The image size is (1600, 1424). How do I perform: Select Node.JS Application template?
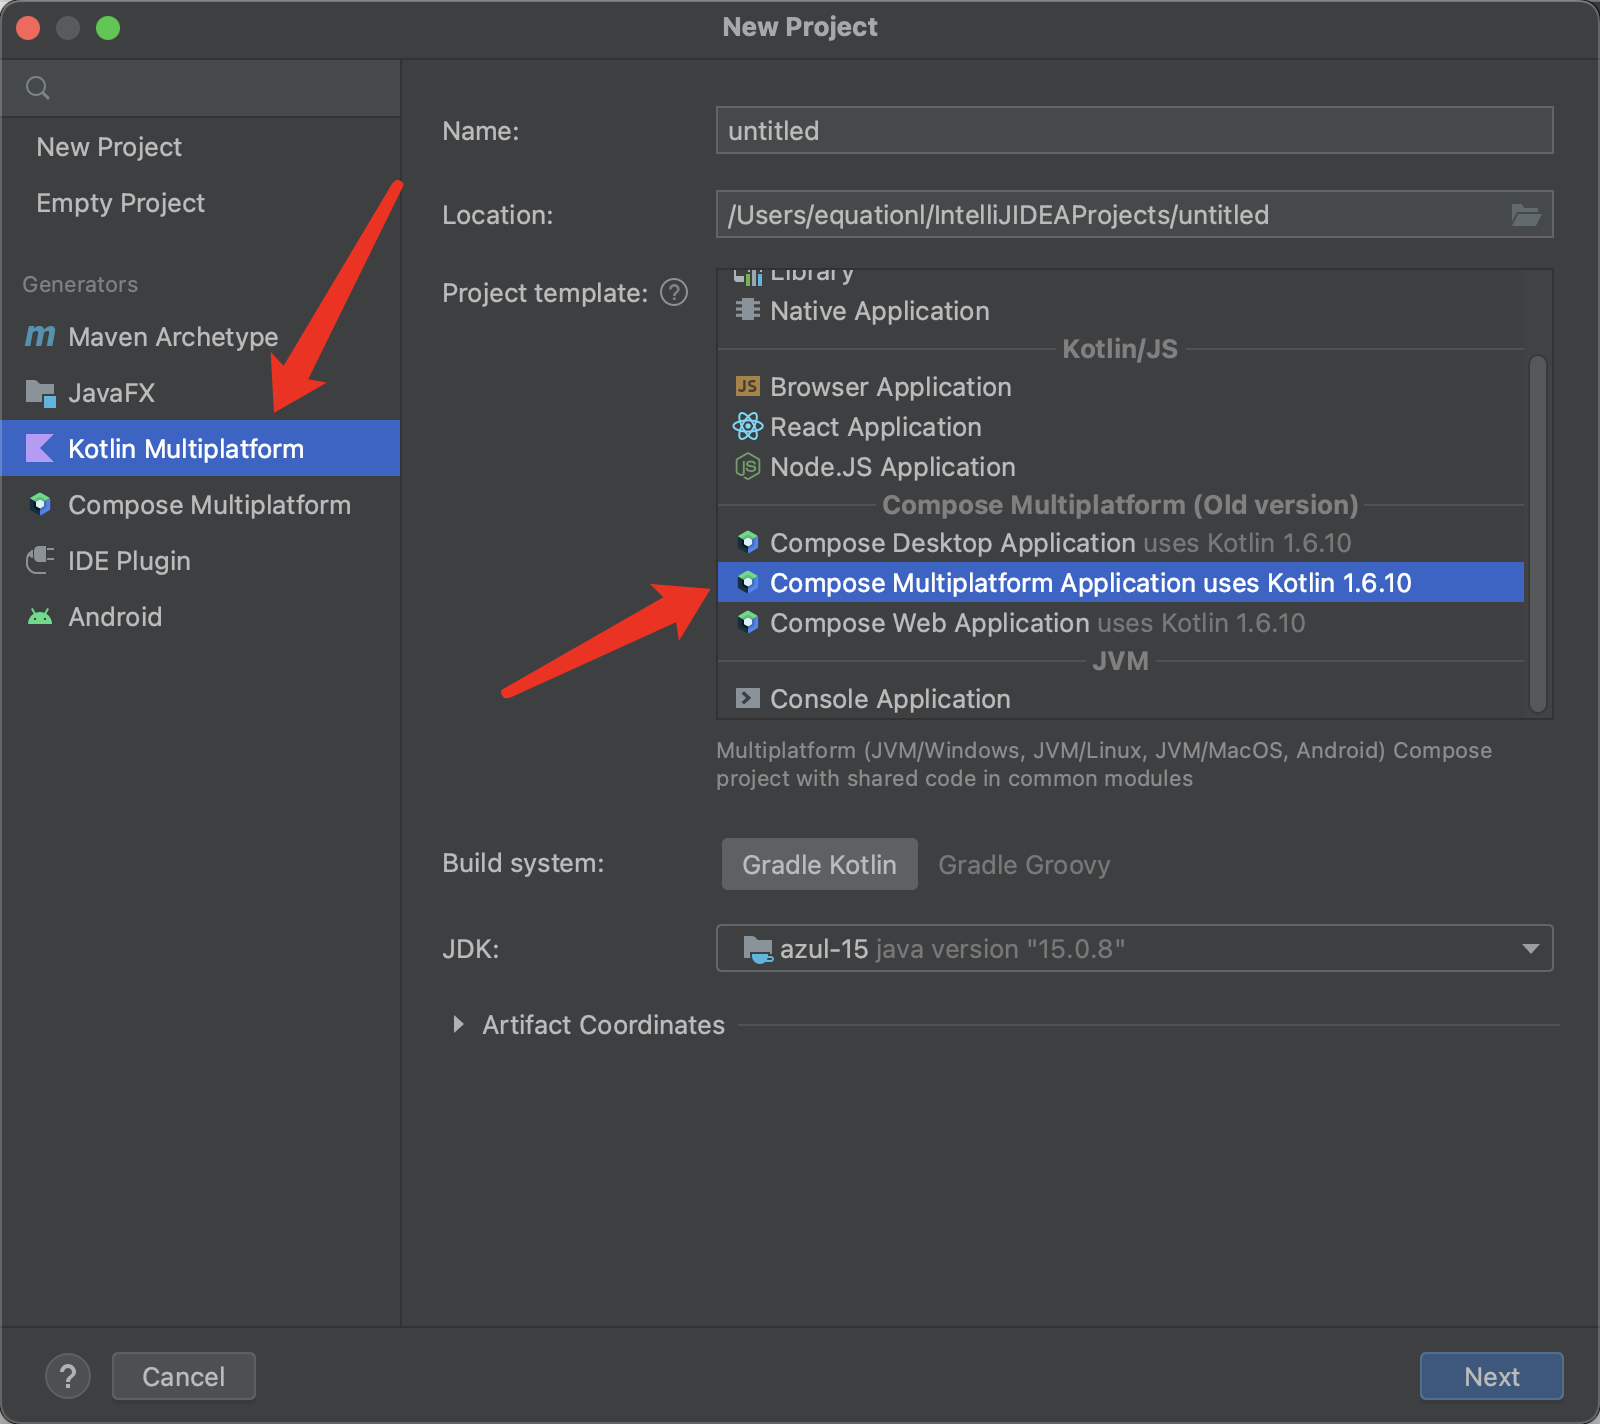(x=1121, y=467)
